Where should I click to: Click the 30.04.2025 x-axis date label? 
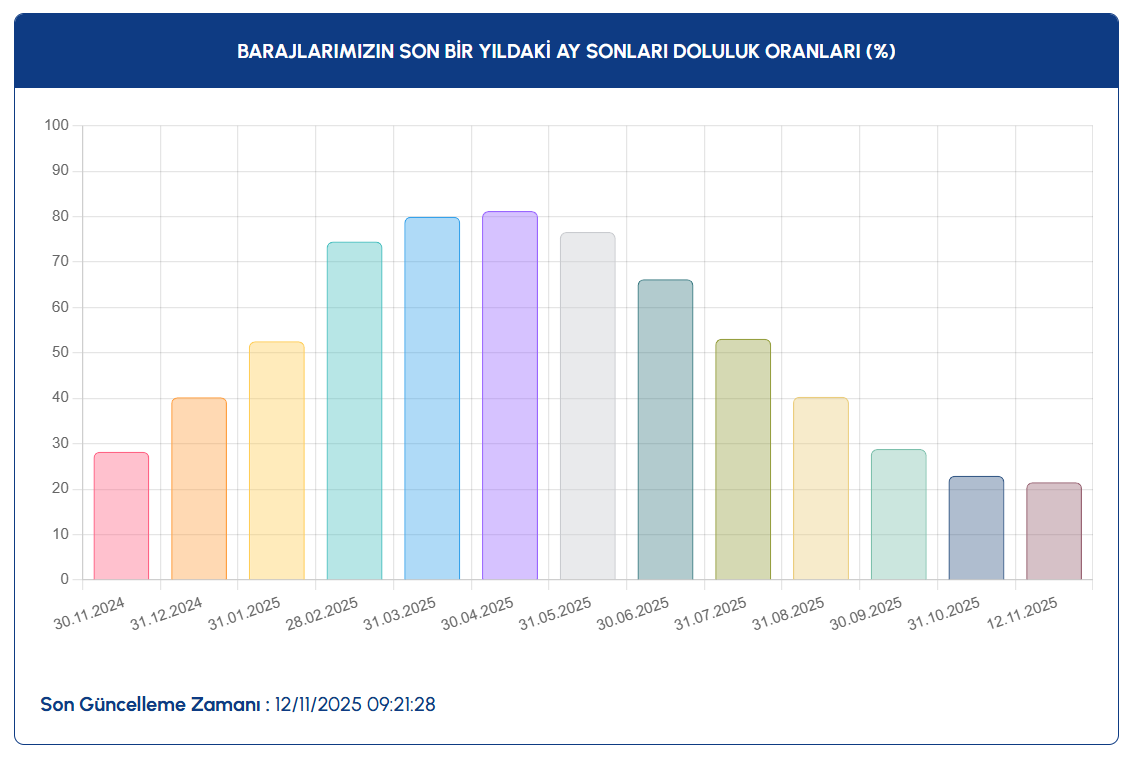pos(478,614)
